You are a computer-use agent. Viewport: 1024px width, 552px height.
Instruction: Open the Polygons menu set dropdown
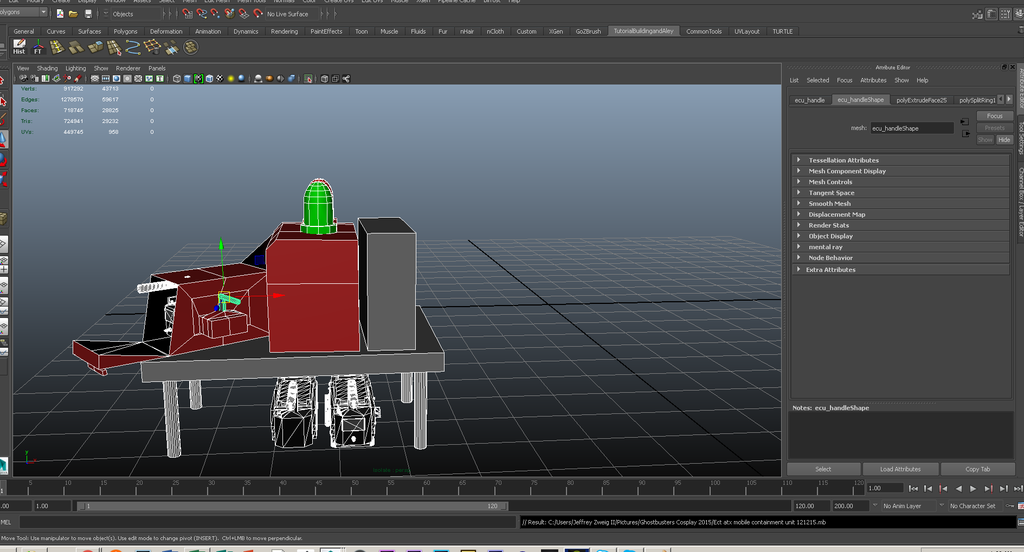pyautogui.click(x=24, y=12)
